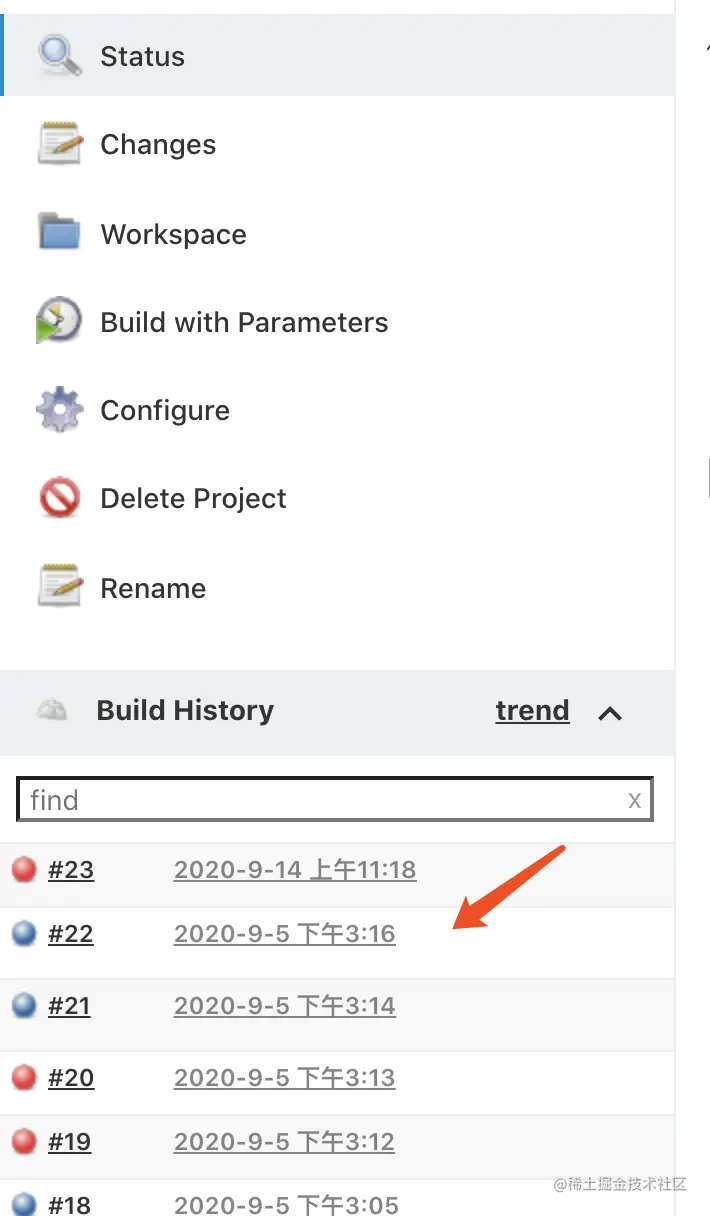Image resolution: width=710 pixels, height=1216 pixels.
Task: Focus the build history find field
Action: [x=320, y=800]
